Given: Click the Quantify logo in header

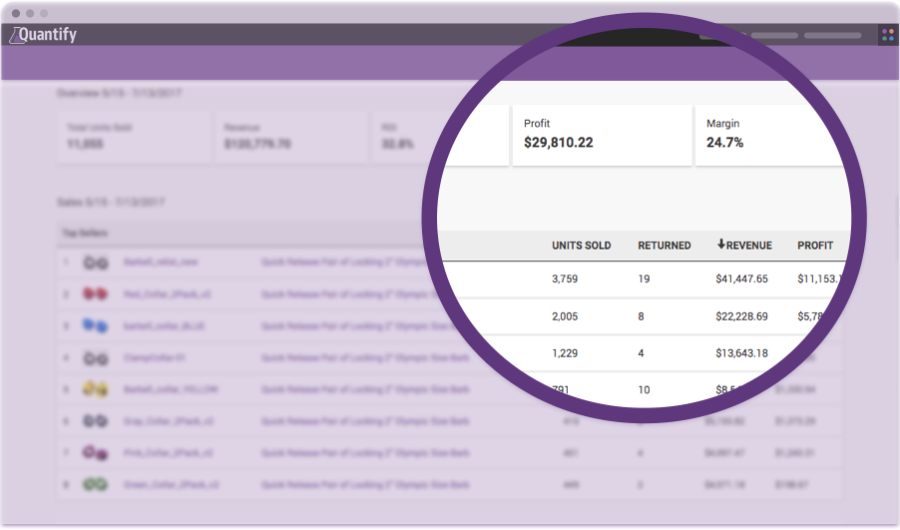Looking at the screenshot, I should 44,34.
